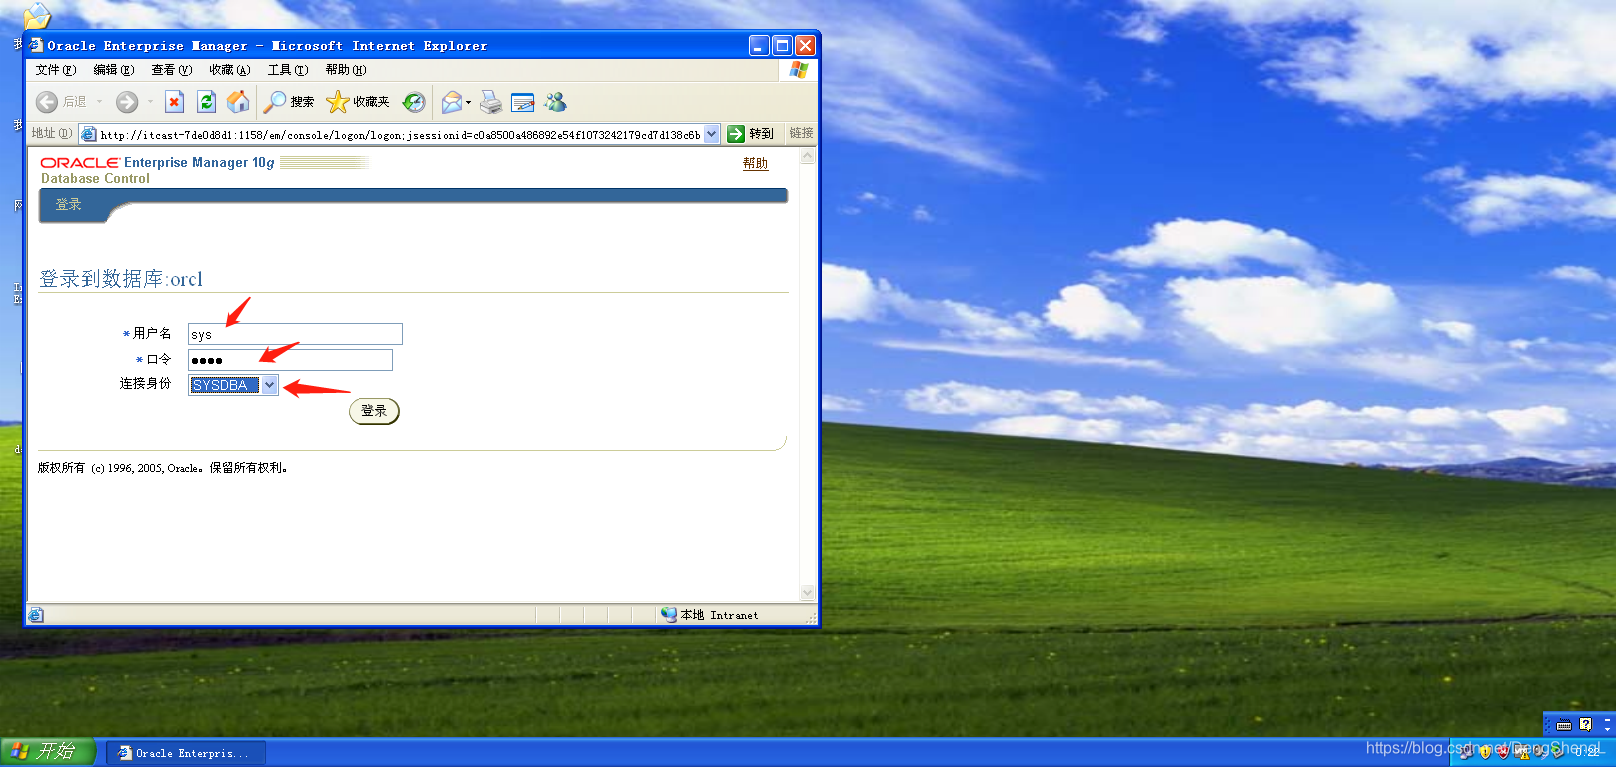
Task: Open the Mail button dropdown arrow
Action: point(468,102)
